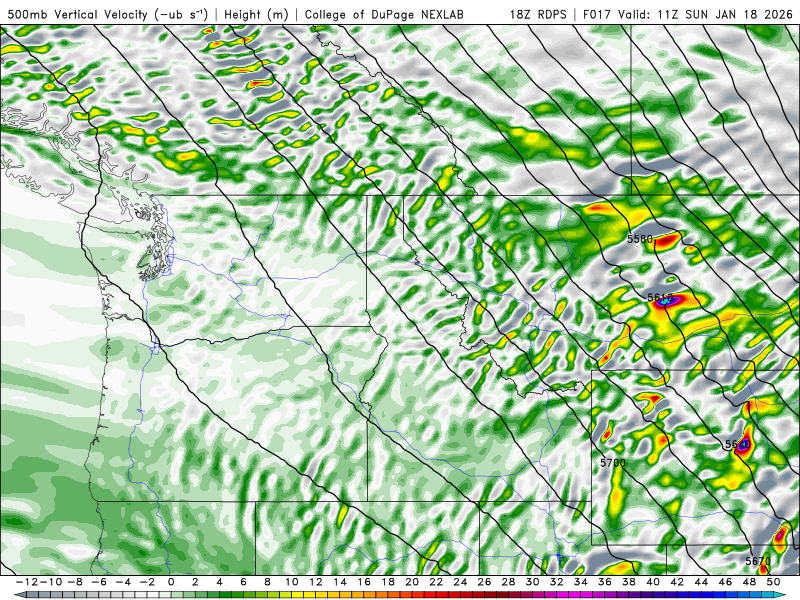
Task: Click the 5640 contour label
Action: click(738, 444)
